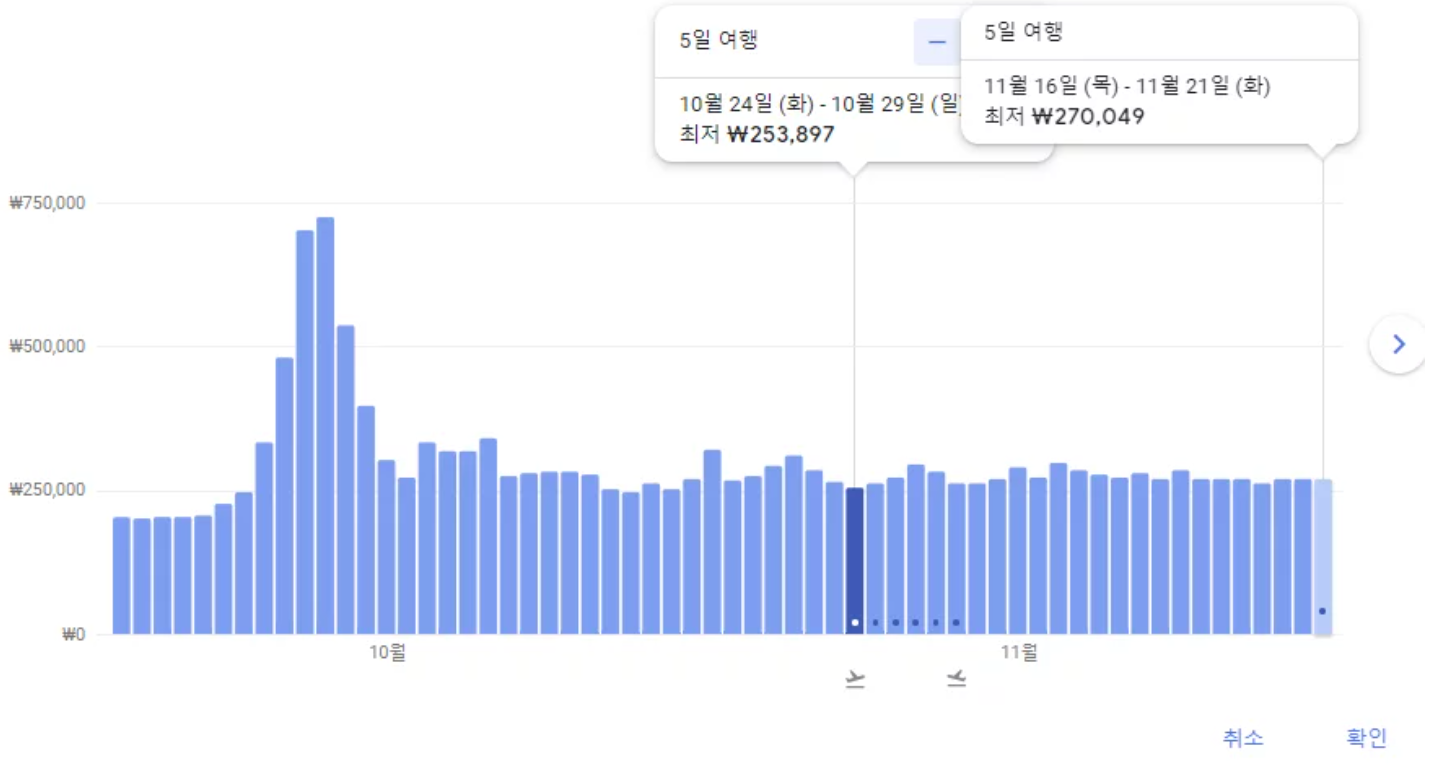
Task: Click the ₩0 axis label
Action: tap(73, 634)
